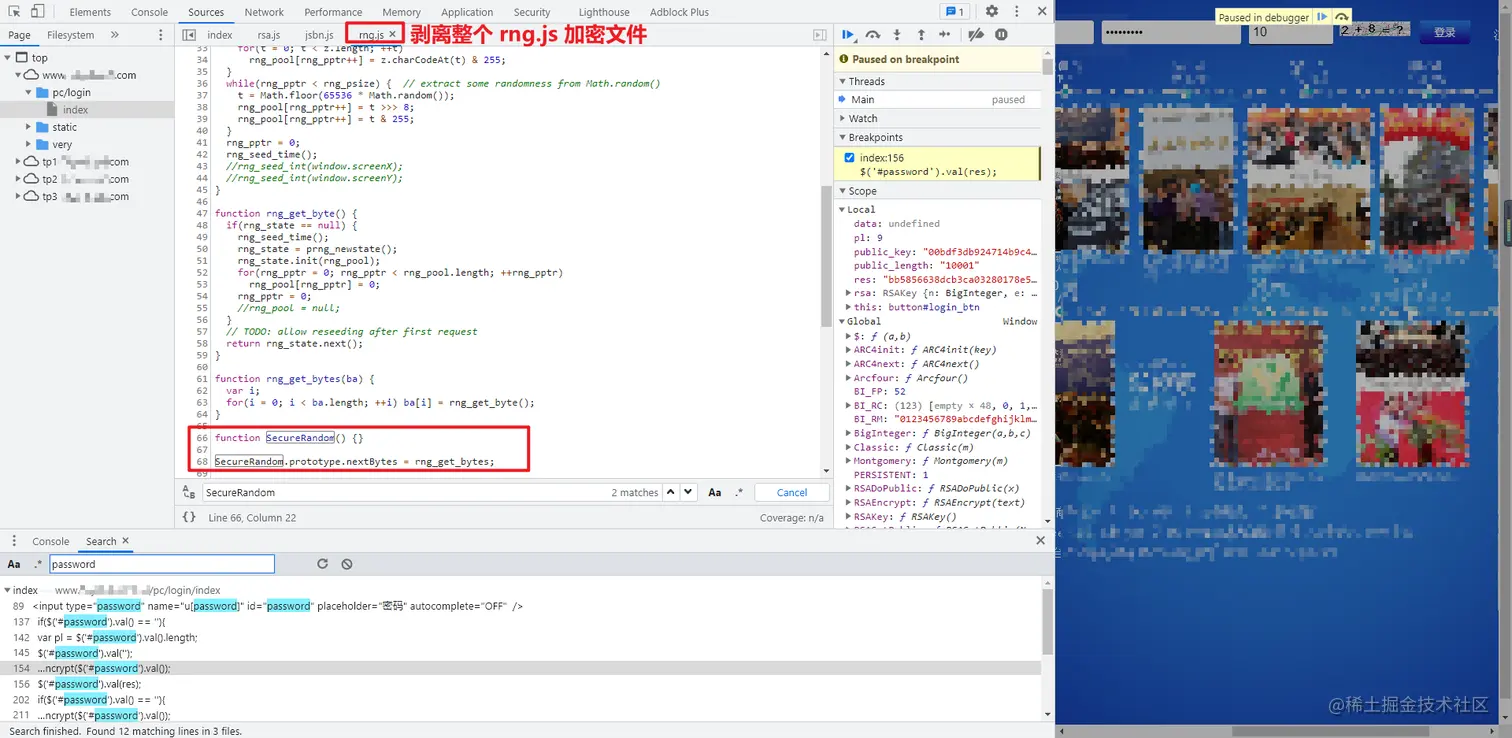Open DevTools more options kebab menu
Image resolution: width=1512 pixels, height=738 pixels.
(x=1016, y=12)
